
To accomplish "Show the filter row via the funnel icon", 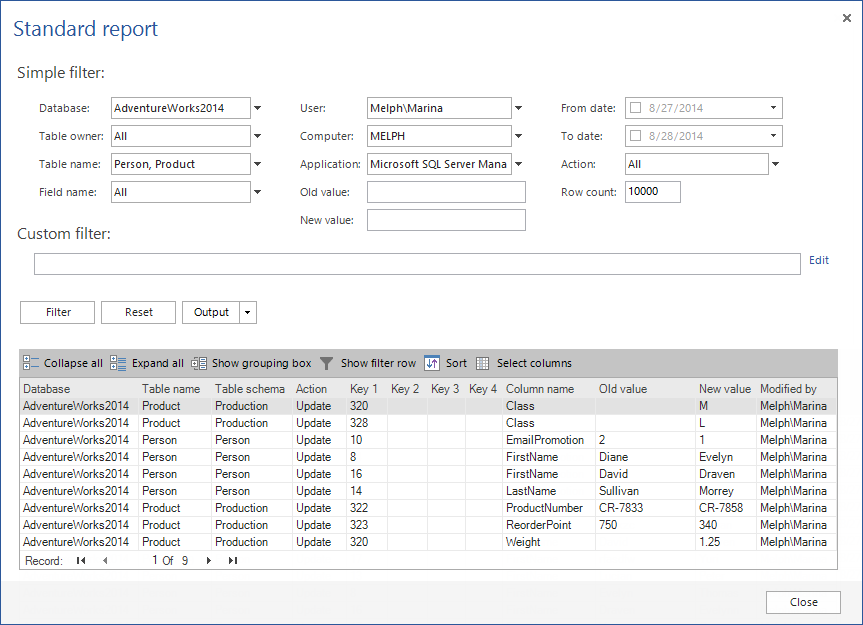I will [326, 363].
